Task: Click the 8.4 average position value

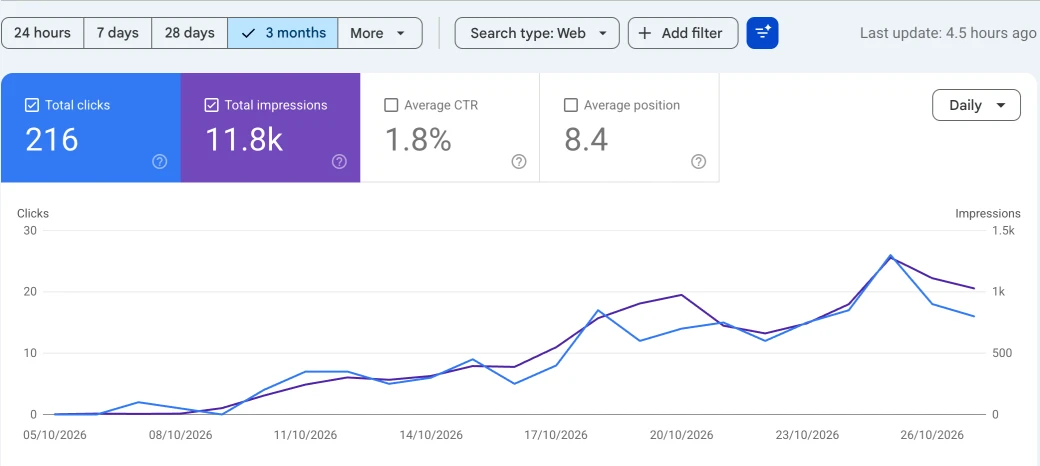Action: coord(586,139)
